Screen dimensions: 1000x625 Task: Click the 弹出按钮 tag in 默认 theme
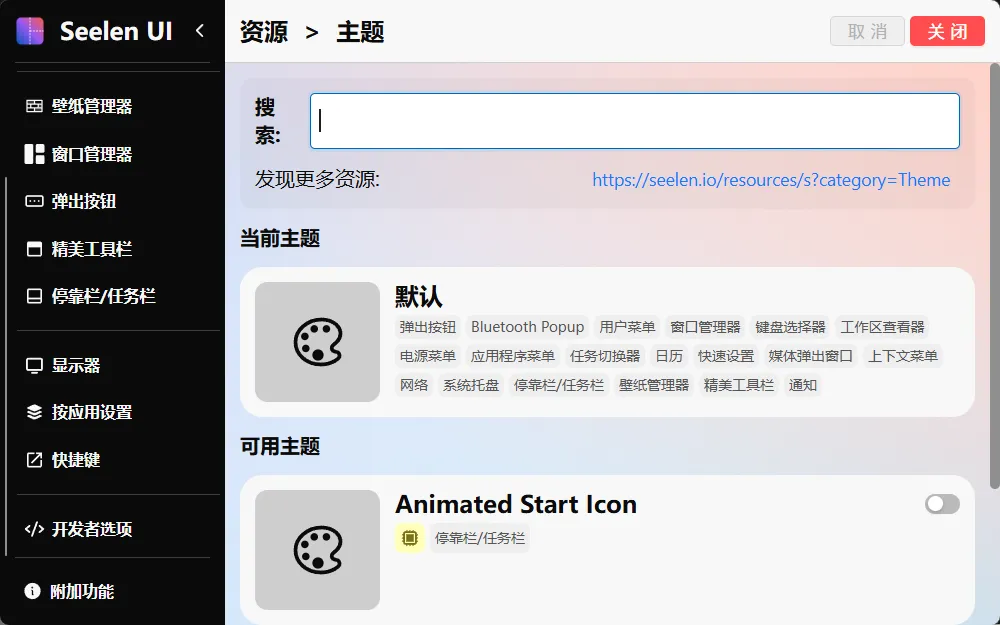(x=427, y=327)
